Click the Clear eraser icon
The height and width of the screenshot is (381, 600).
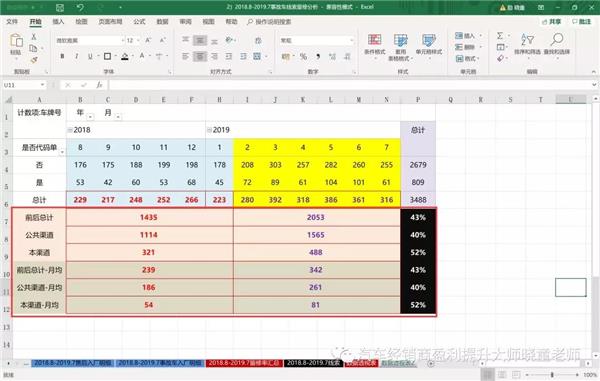point(500,58)
